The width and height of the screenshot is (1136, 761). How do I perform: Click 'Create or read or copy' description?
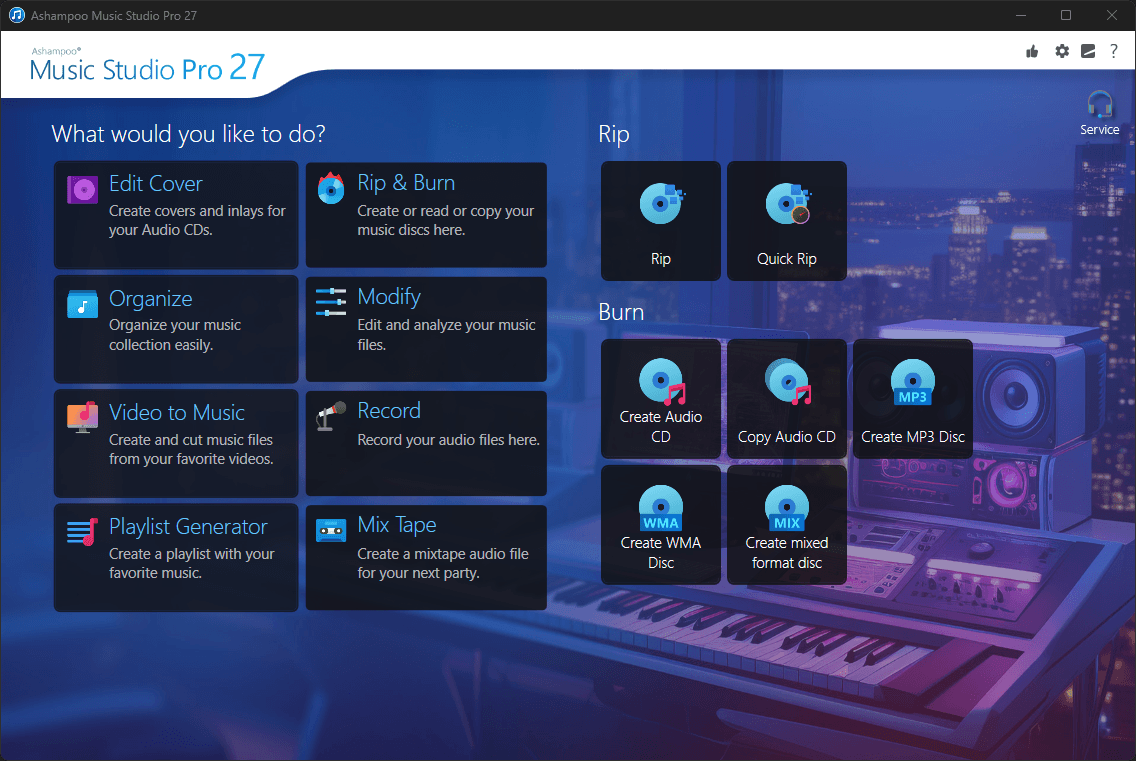pyautogui.click(x=446, y=220)
